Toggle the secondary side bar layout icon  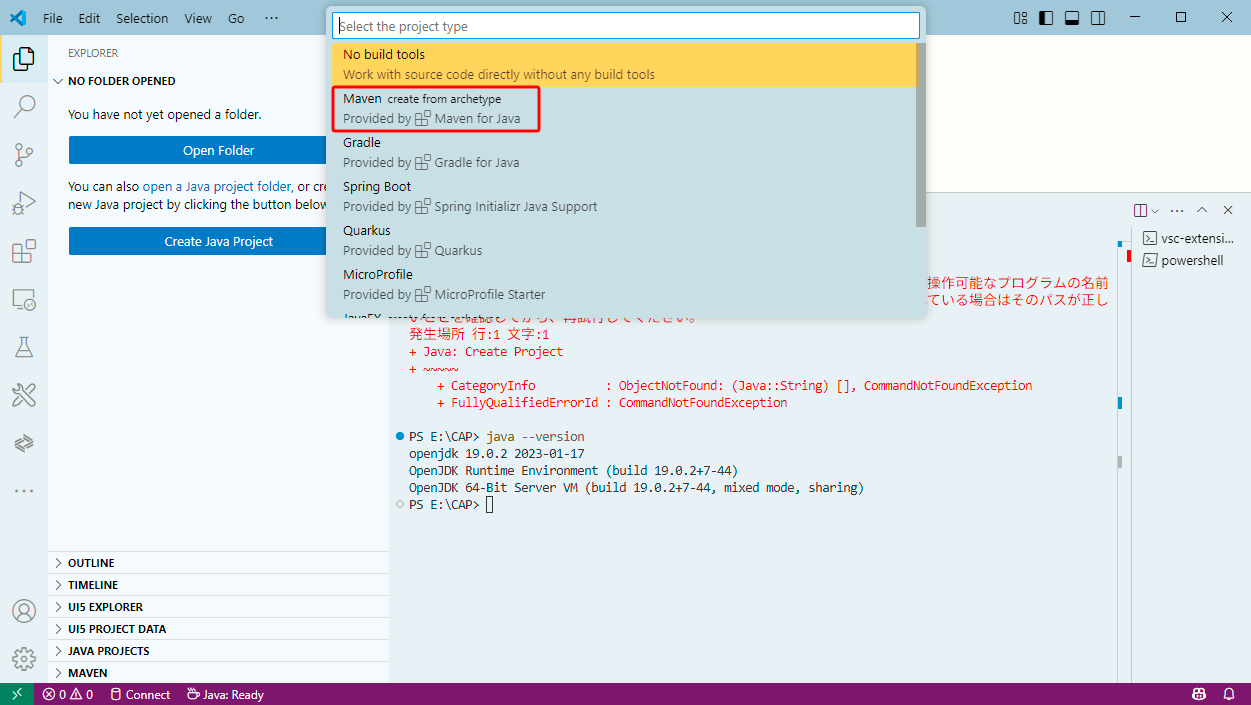click(1098, 18)
